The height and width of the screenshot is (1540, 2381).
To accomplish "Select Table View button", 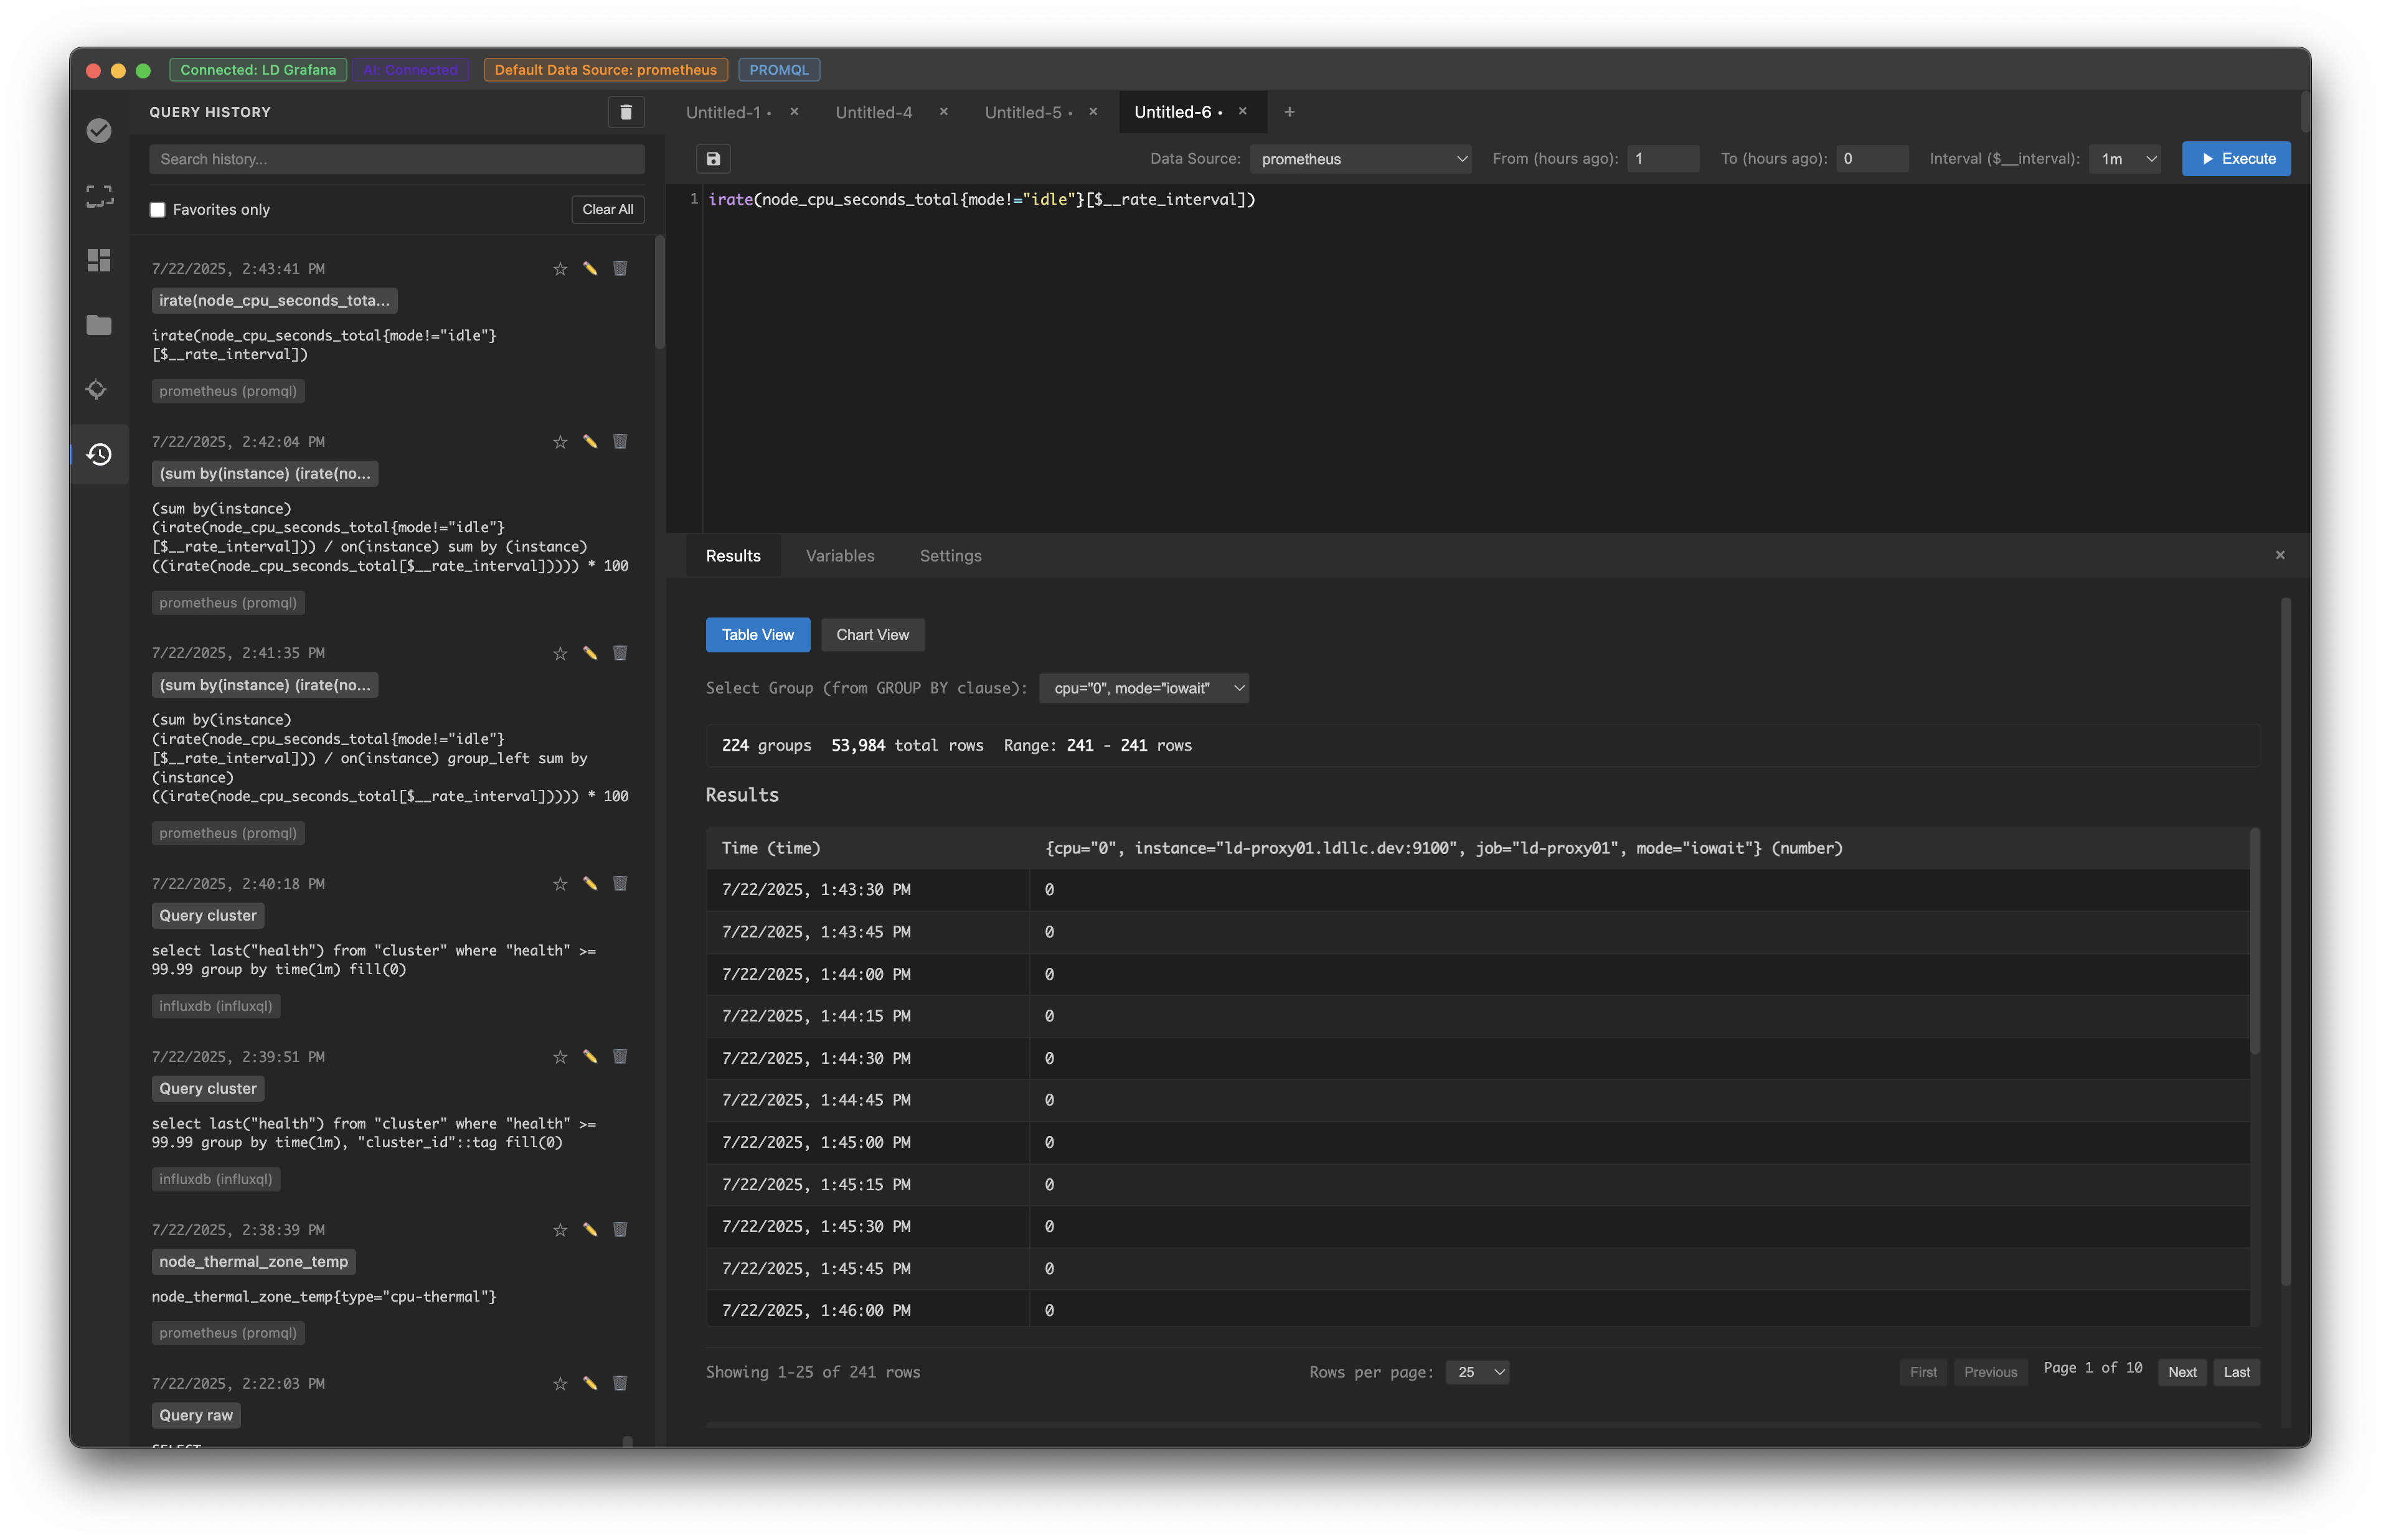I will [x=757, y=635].
